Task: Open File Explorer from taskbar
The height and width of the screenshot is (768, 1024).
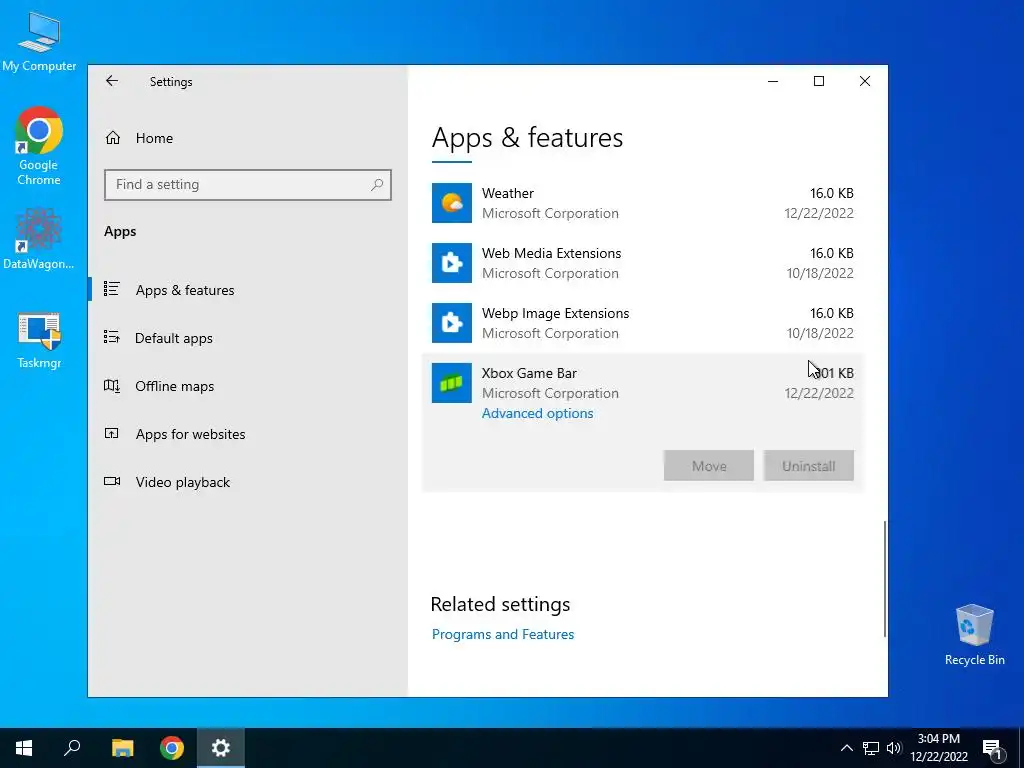Action: (x=122, y=748)
